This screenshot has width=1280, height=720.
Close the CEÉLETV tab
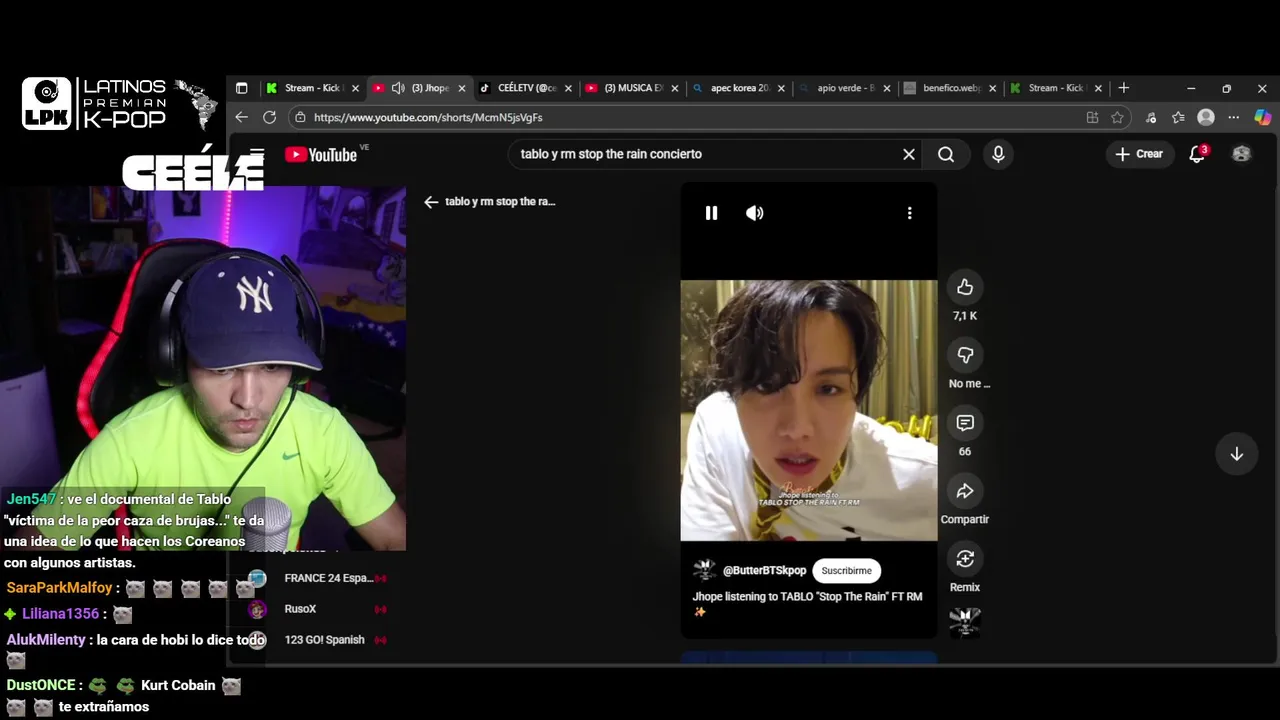point(568,88)
